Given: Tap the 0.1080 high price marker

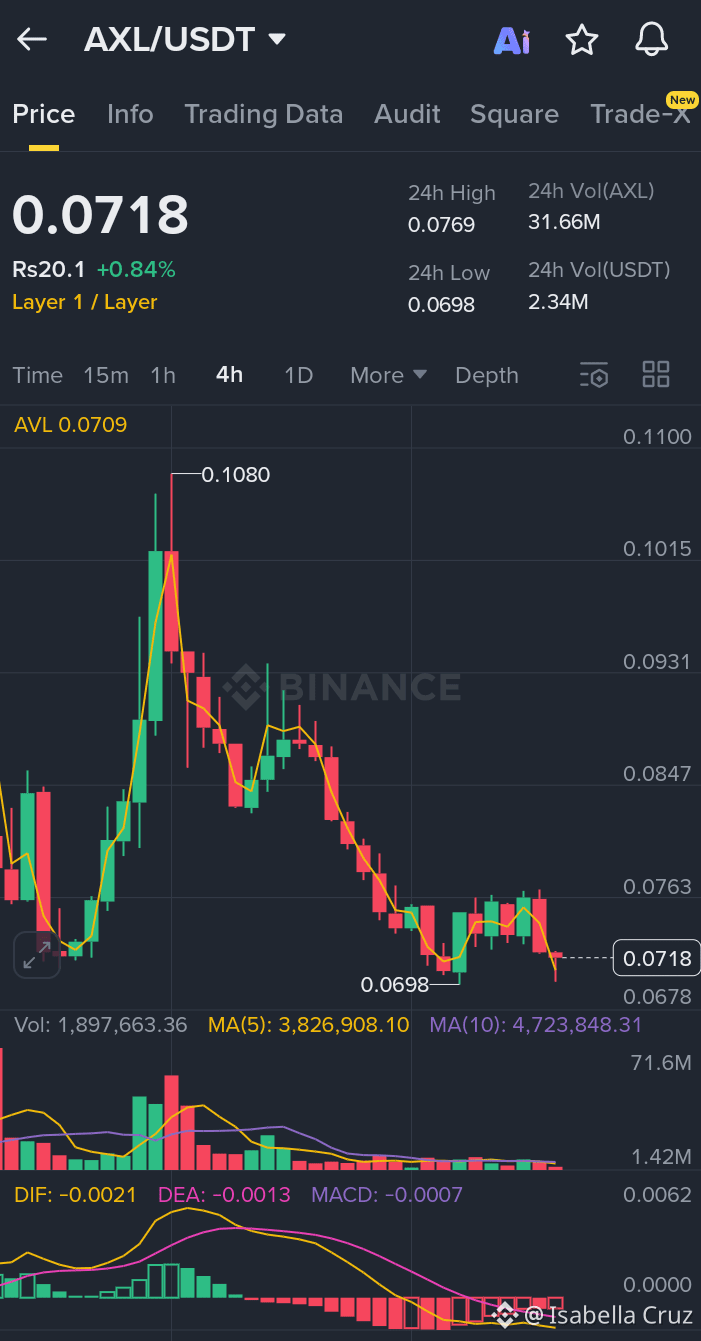Looking at the screenshot, I should [x=236, y=474].
